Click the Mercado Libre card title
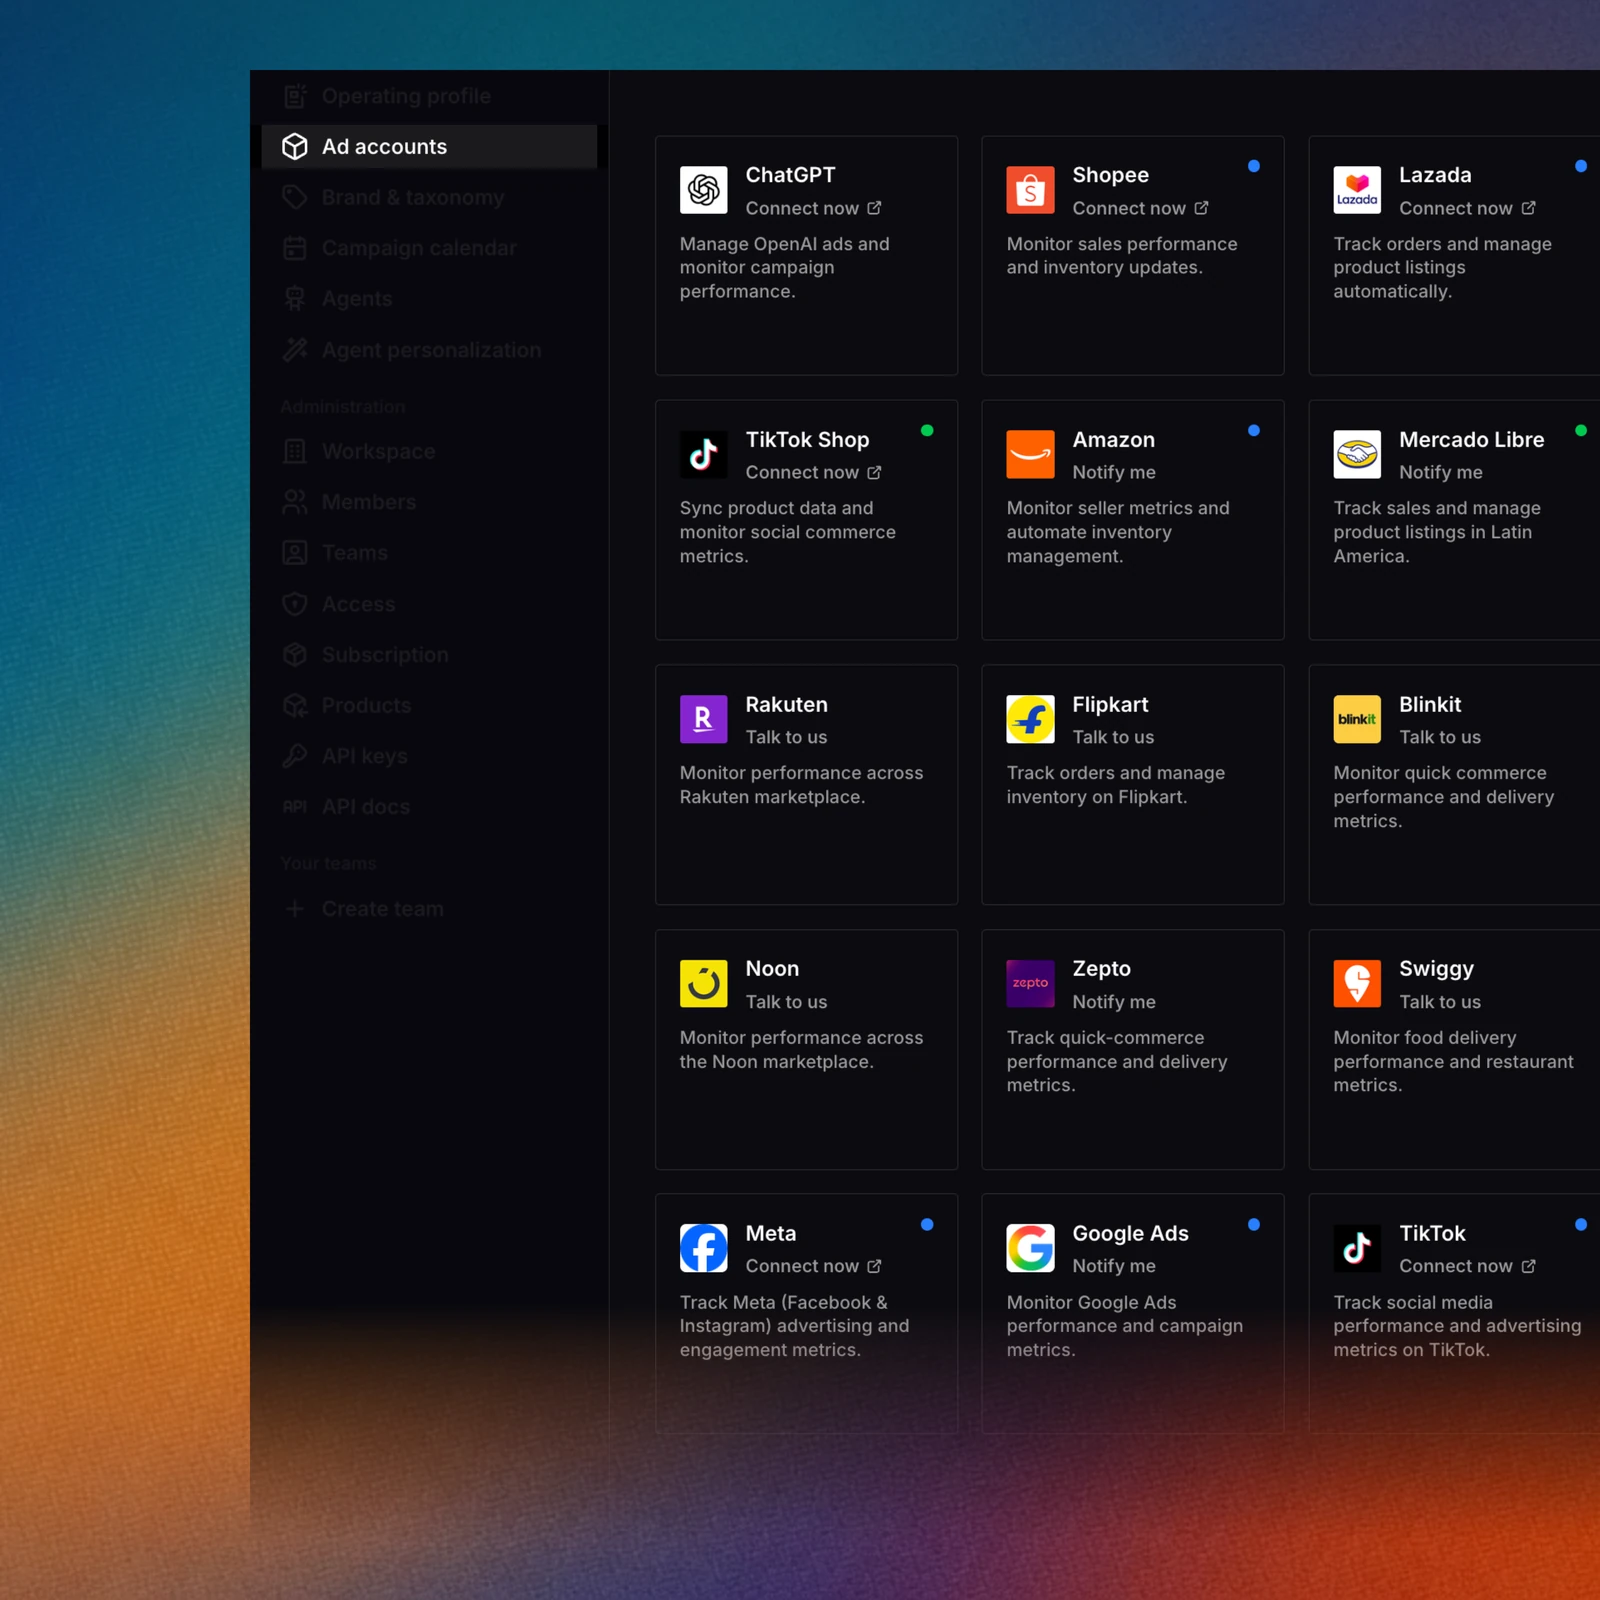Viewport: 1600px width, 1600px height. [1472, 439]
